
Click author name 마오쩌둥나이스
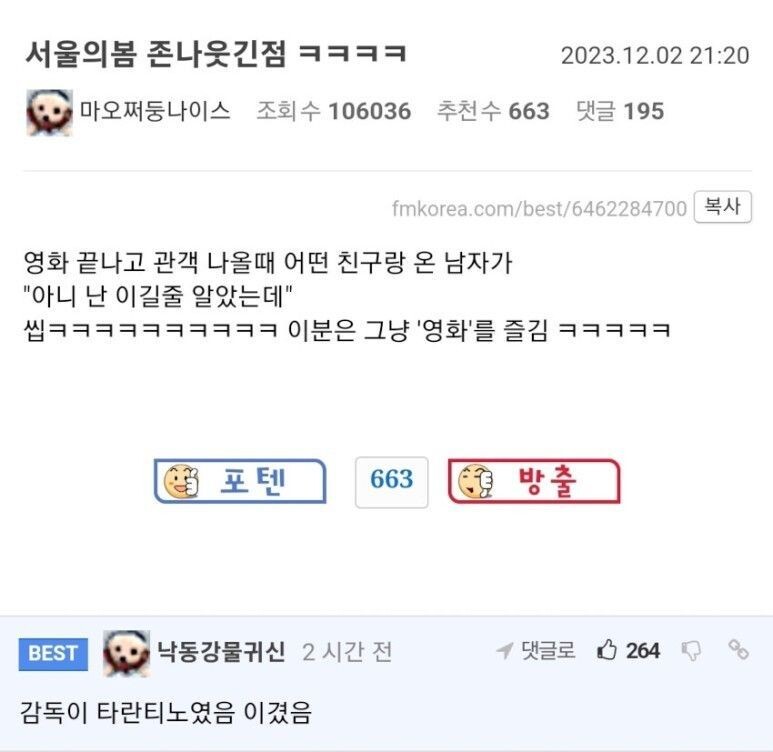pyautogui.click(x=155, y=110)
